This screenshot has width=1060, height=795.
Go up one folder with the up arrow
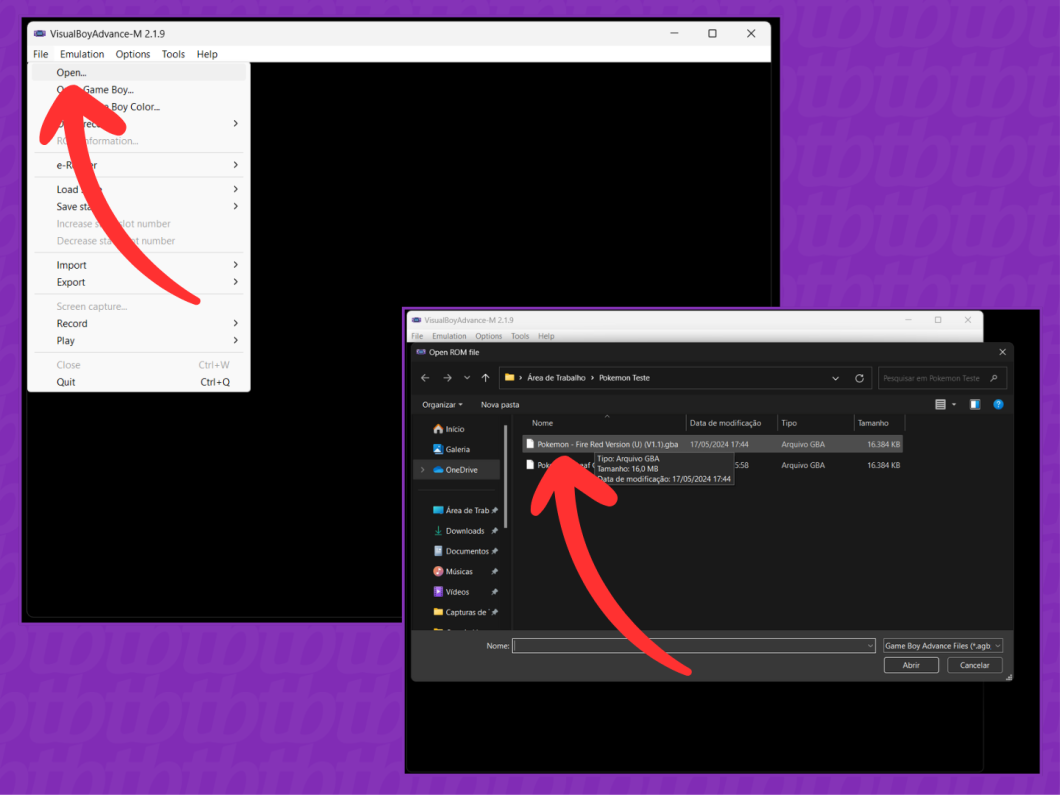coord(485,378)
